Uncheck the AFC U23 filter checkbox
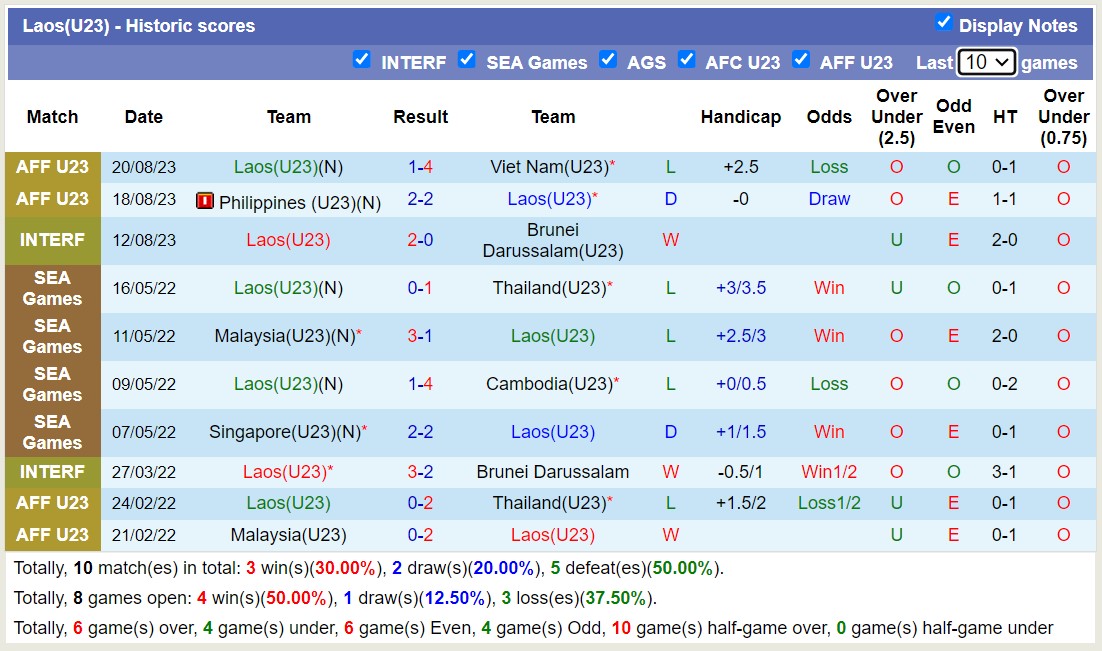This screenshot has width=1102, height=651. pos(686,60)
